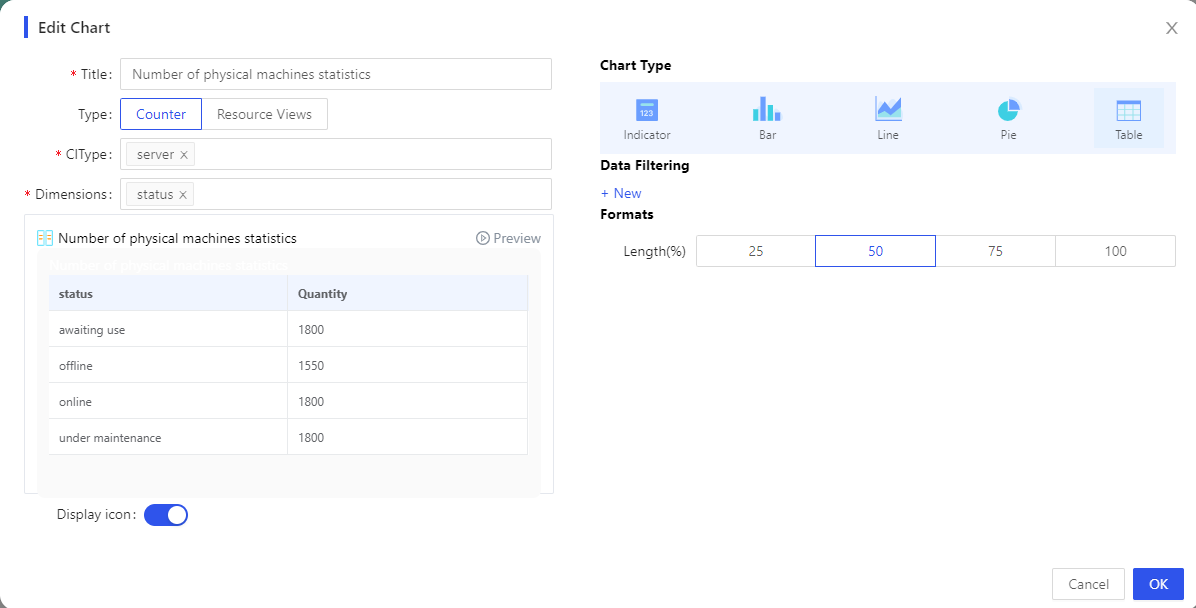Screen dimensions: 1196x608
Task: Toggle the Display icon switch
Action: coord(166,515)
